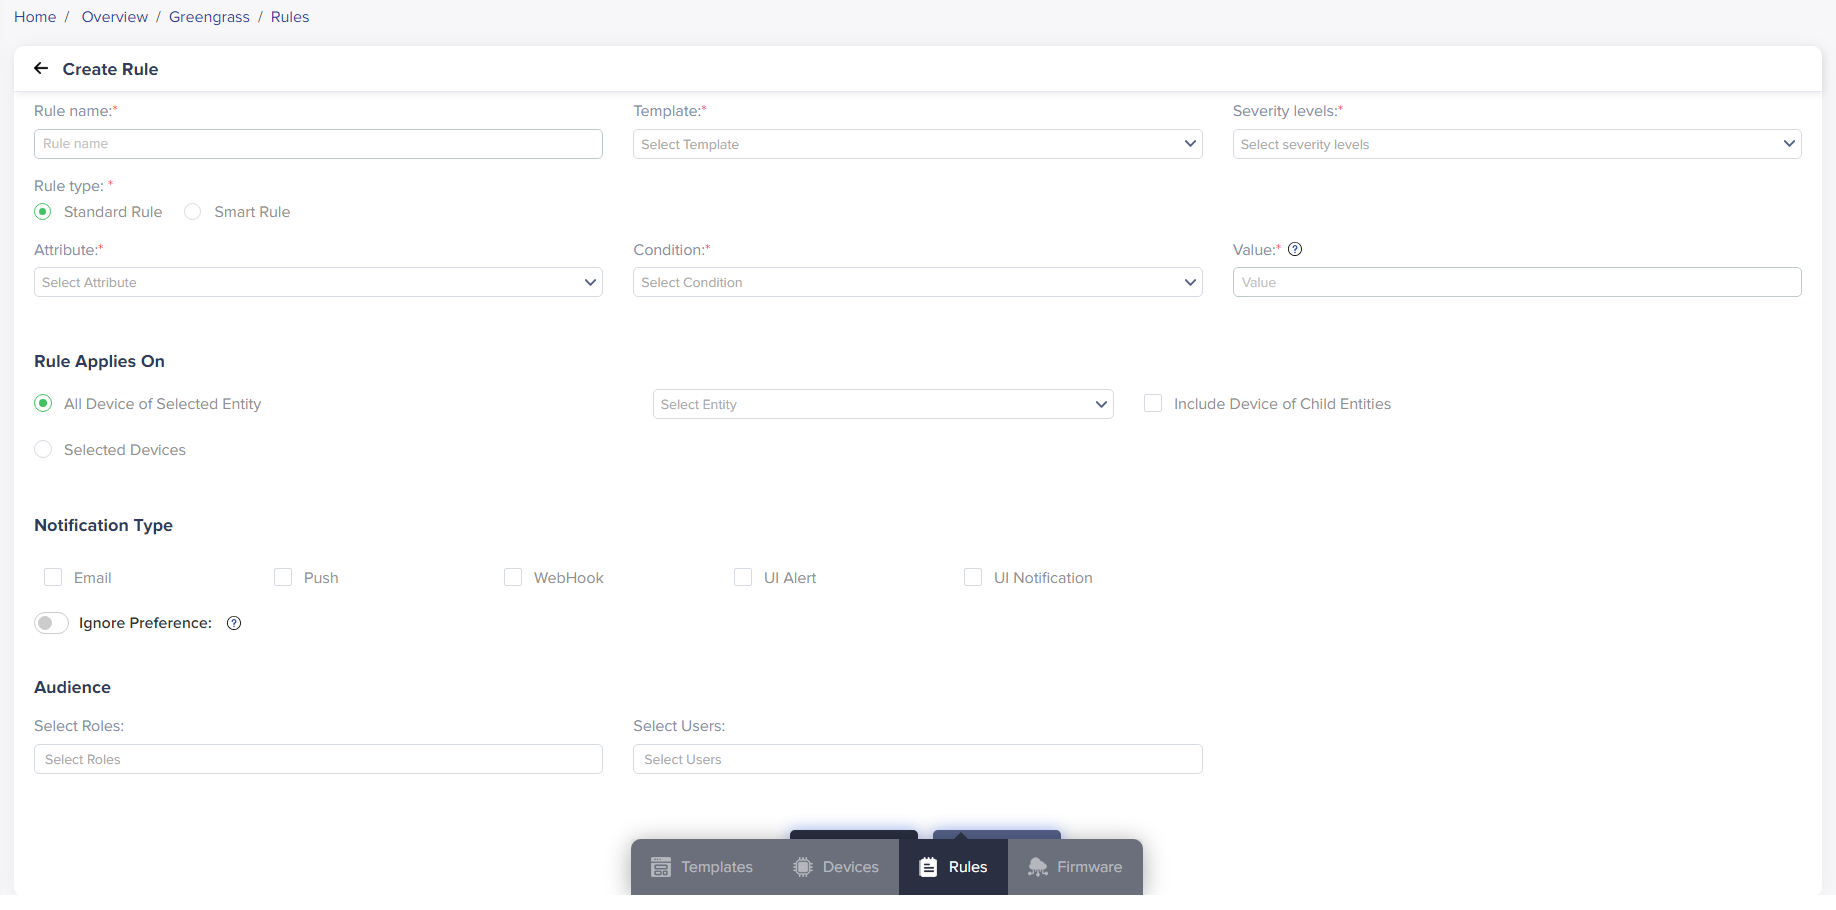
Task: Select the Smart Rule radio button
Action: (x=192, y=211)
